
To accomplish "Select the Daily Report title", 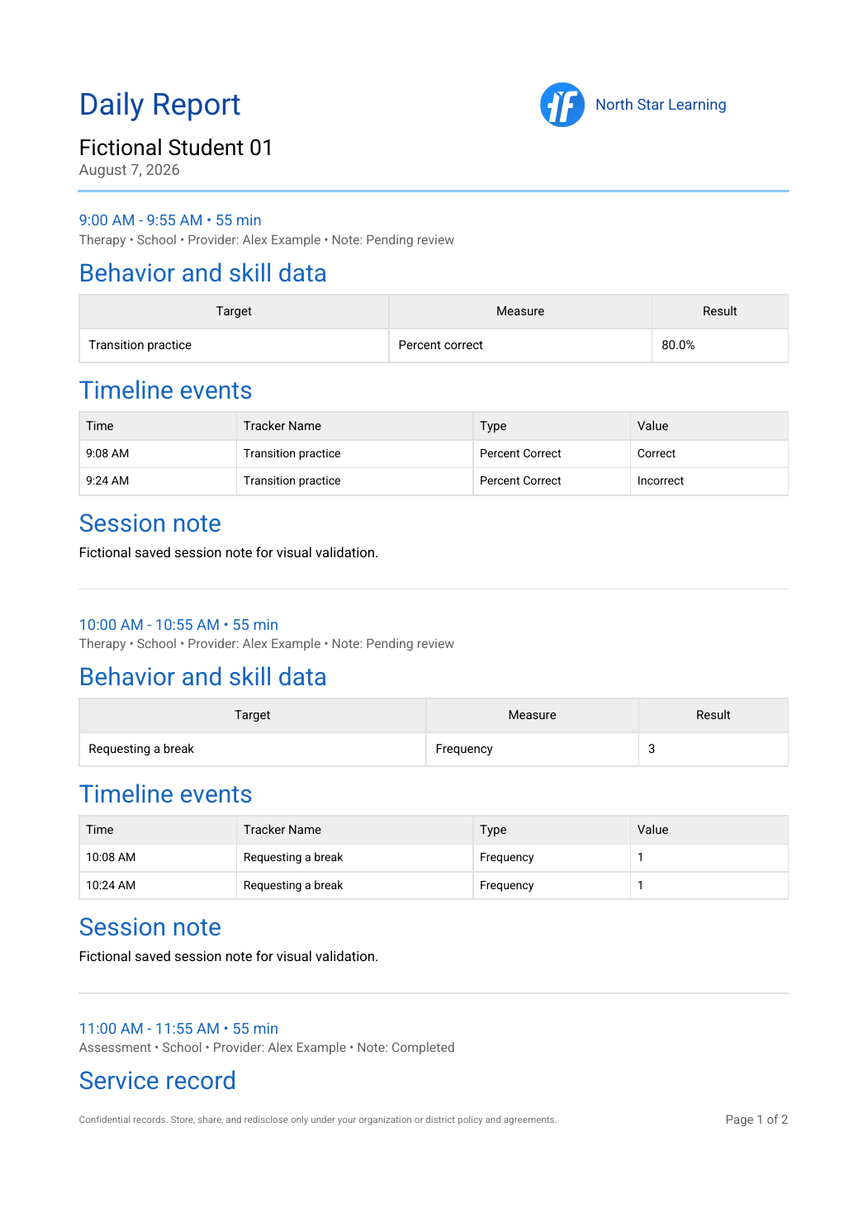I will tap(160, 105).
